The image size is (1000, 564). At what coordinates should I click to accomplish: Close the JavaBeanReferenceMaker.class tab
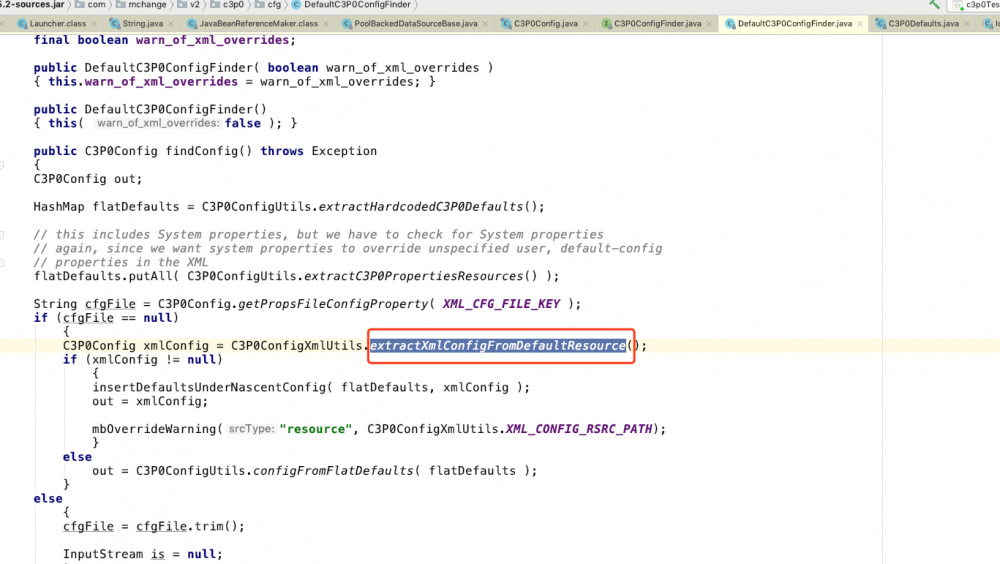click(x=326, y=24)
